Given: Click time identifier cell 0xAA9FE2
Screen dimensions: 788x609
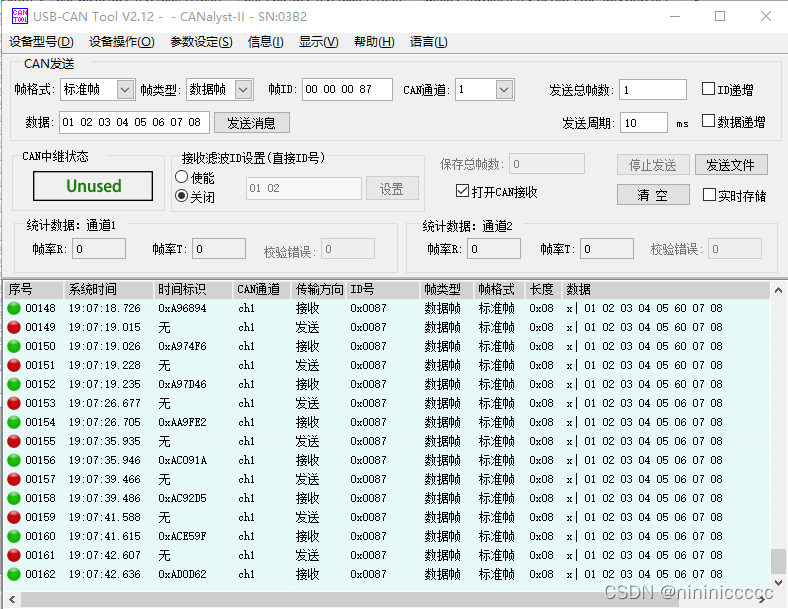Looking at the screenshot, I should (182, 422).
